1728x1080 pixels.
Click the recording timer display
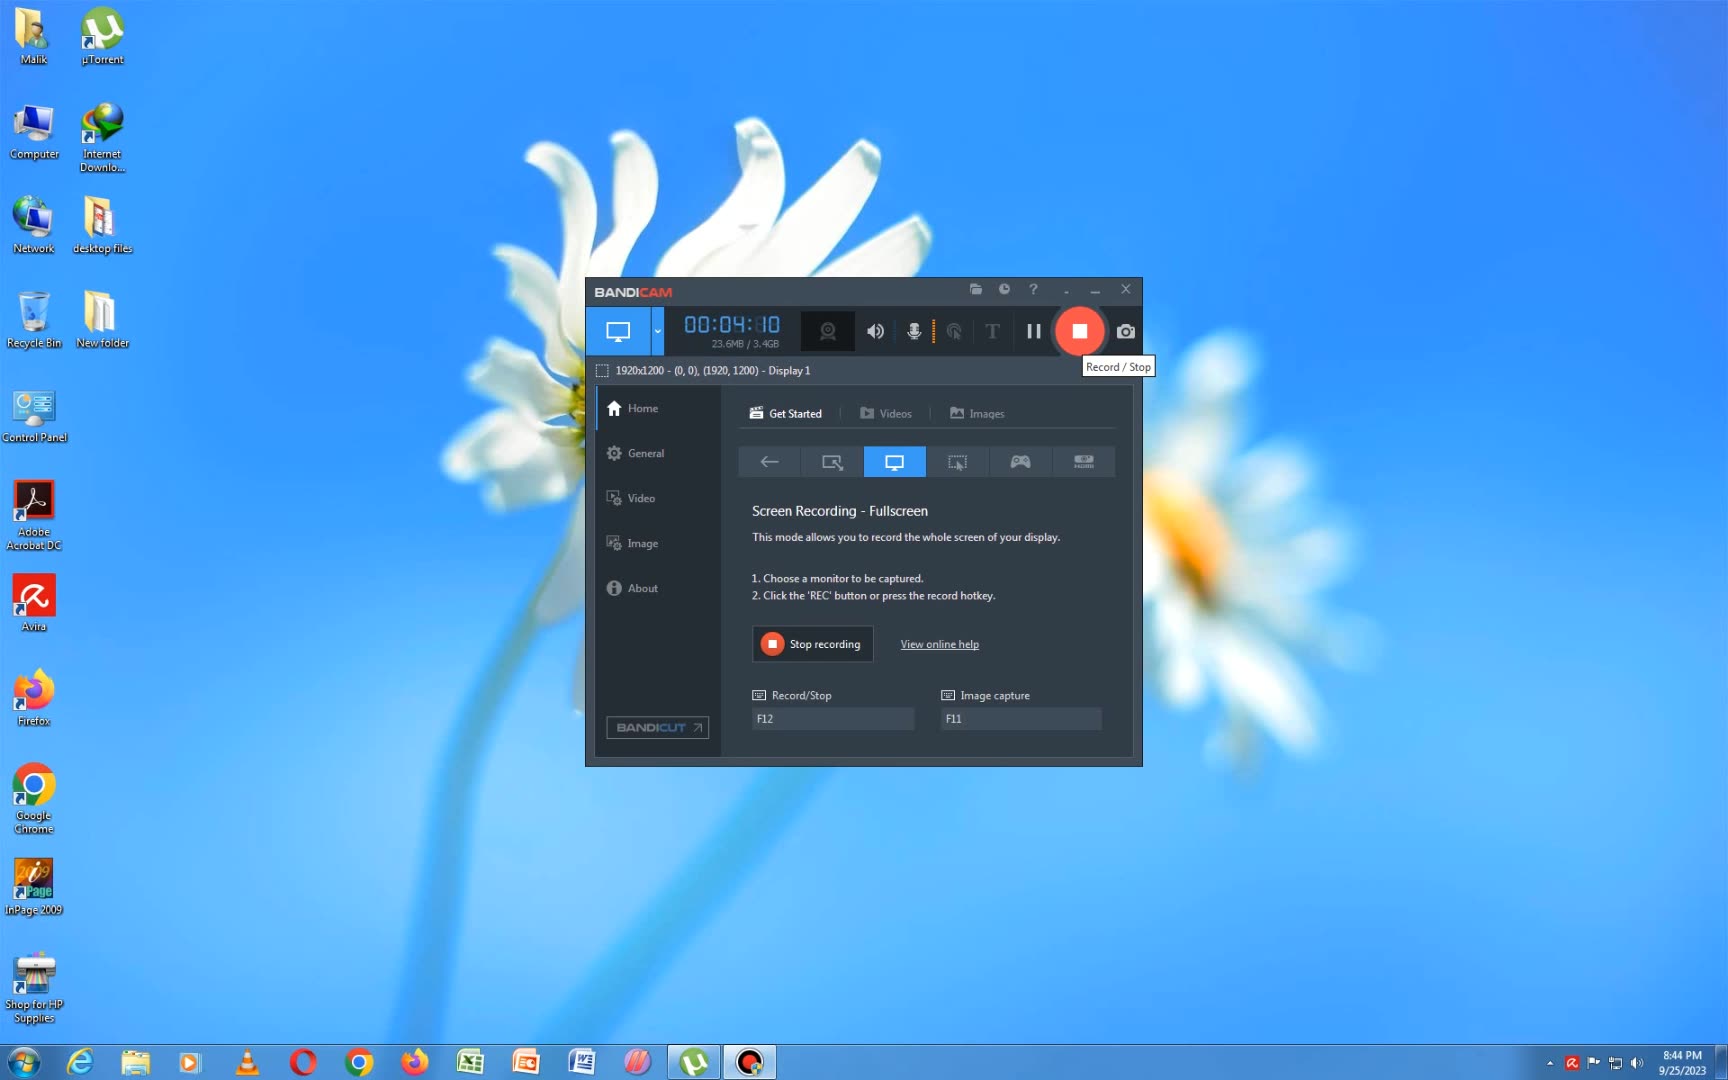[732, 325]
